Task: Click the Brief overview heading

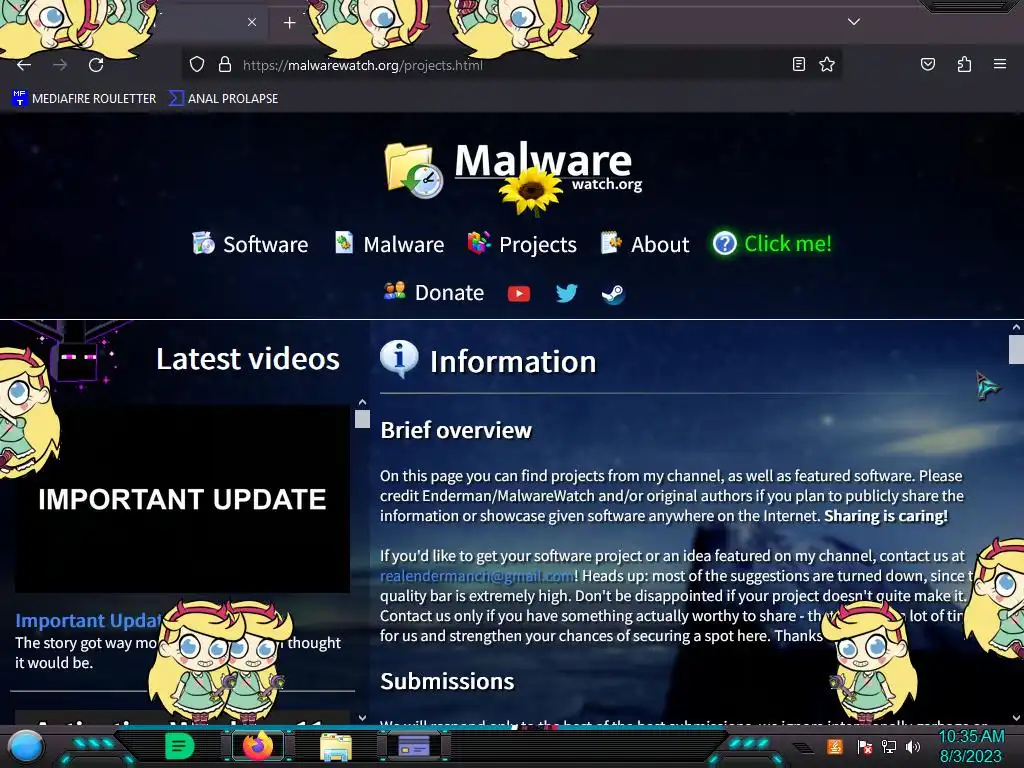Action: [x=456, y=430]
